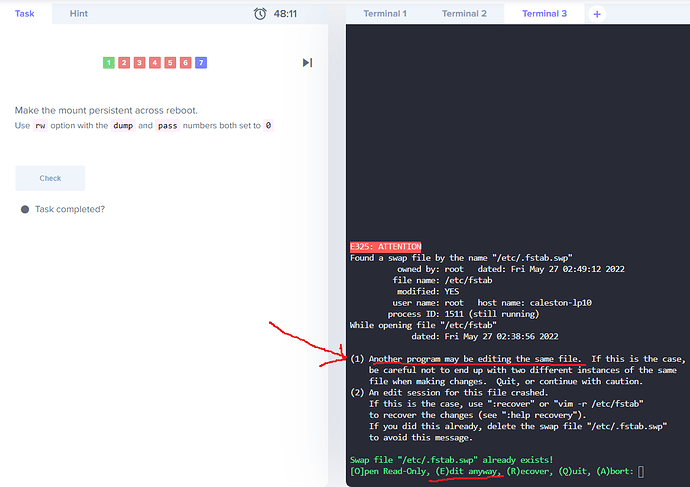Go to task step 3 square
This screenshot has height=487, width=690.
click(x=139, y=62)
